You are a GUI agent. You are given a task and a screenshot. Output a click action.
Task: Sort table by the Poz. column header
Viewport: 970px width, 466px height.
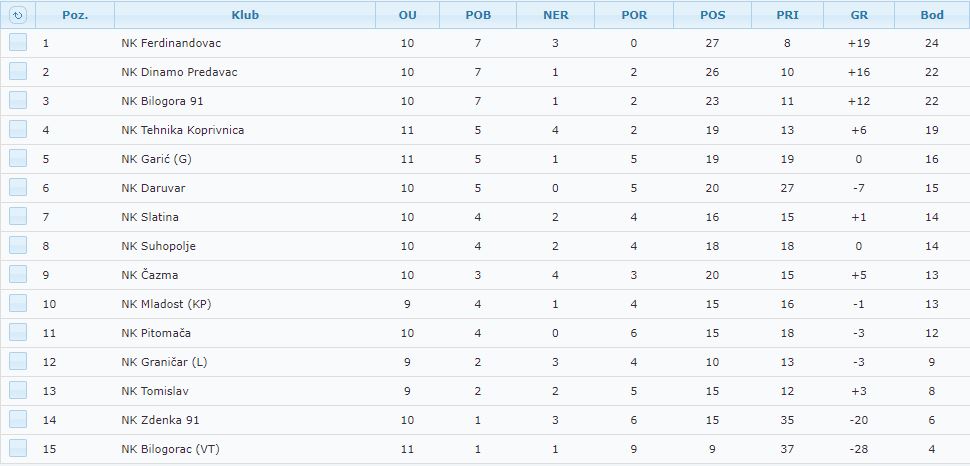(x=75, y=15)
